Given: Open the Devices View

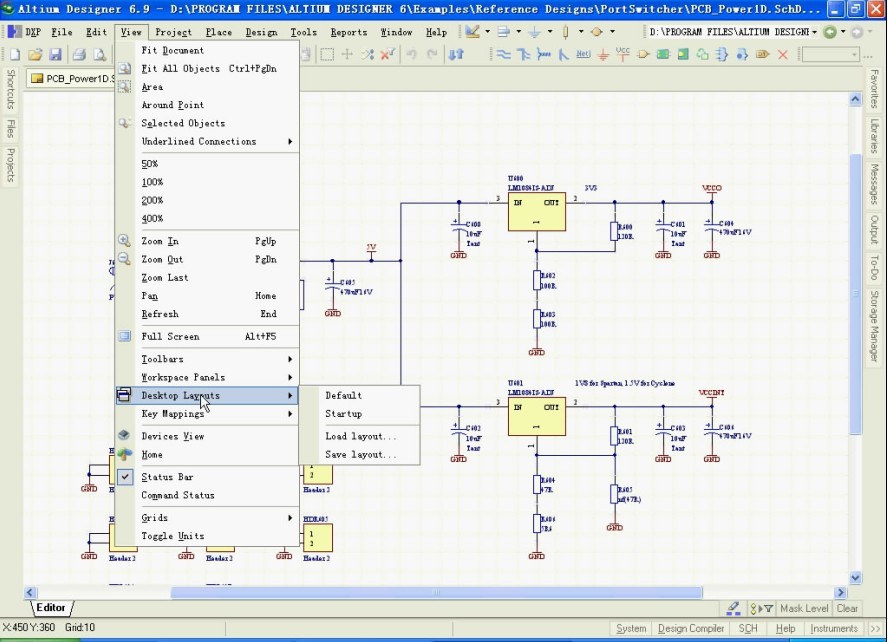Looking at the screenshot, I should (207, 436).
